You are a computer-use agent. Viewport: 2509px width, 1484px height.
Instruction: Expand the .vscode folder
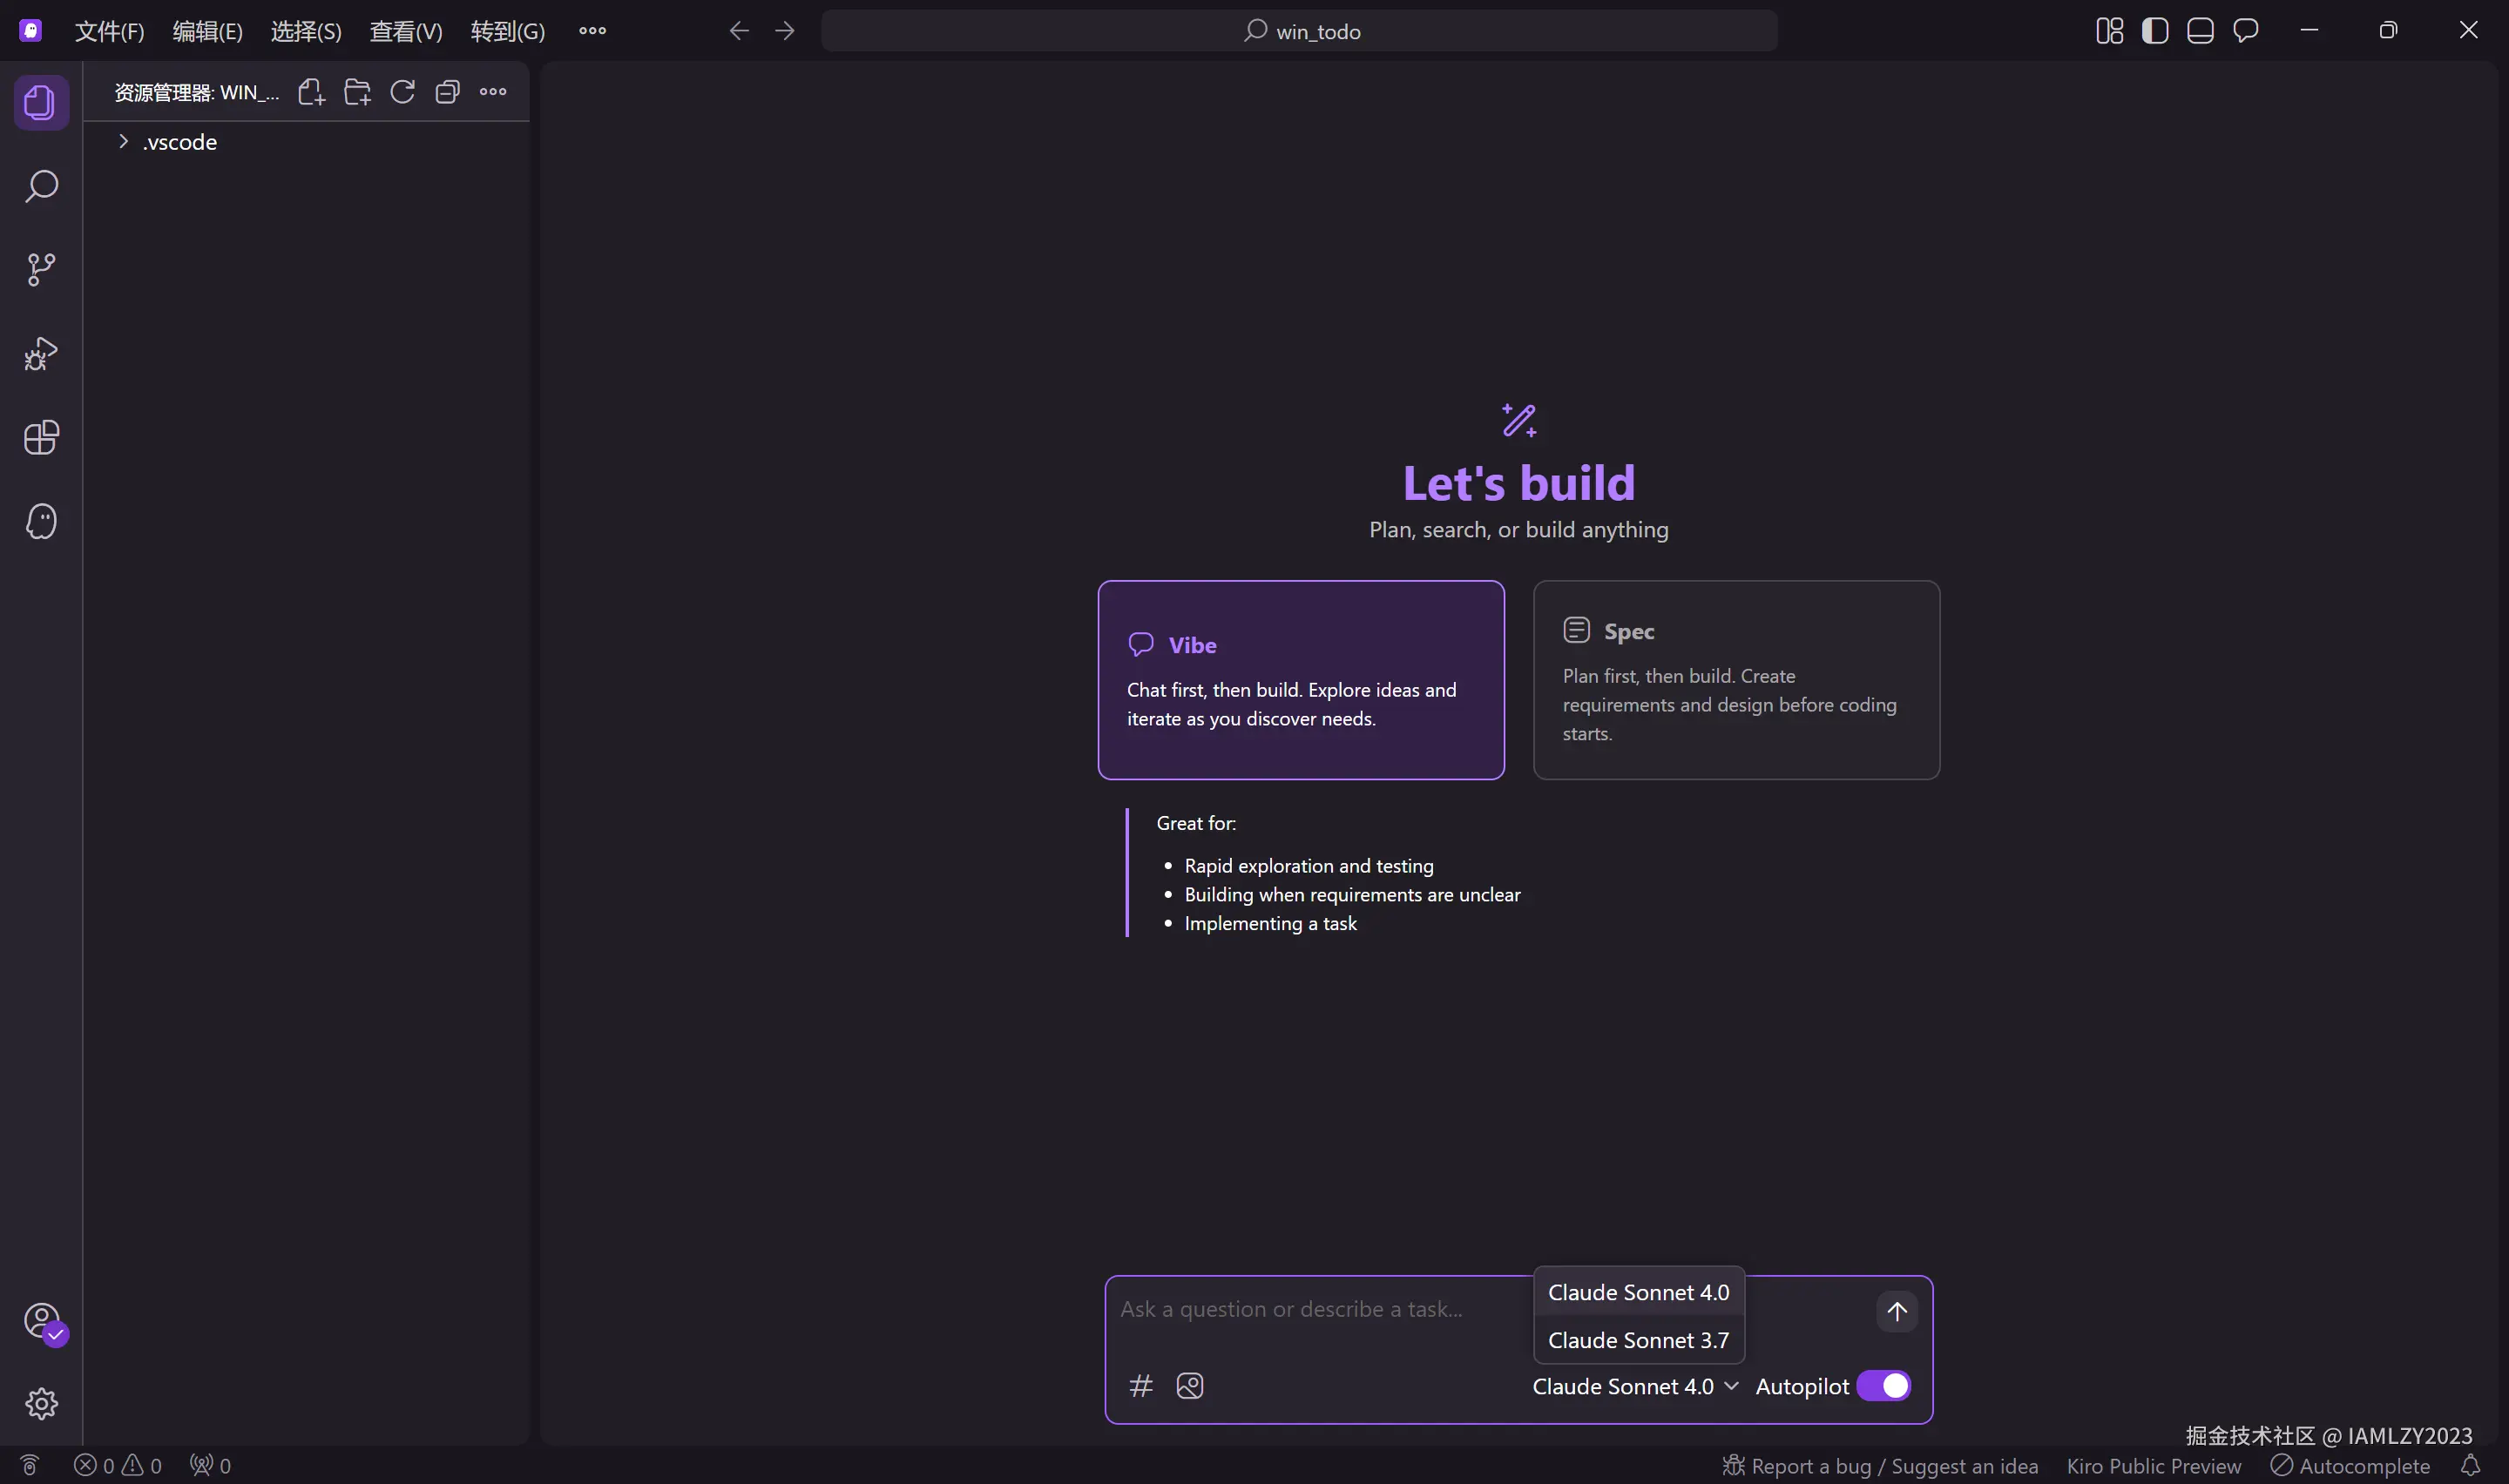coord(179,142)
